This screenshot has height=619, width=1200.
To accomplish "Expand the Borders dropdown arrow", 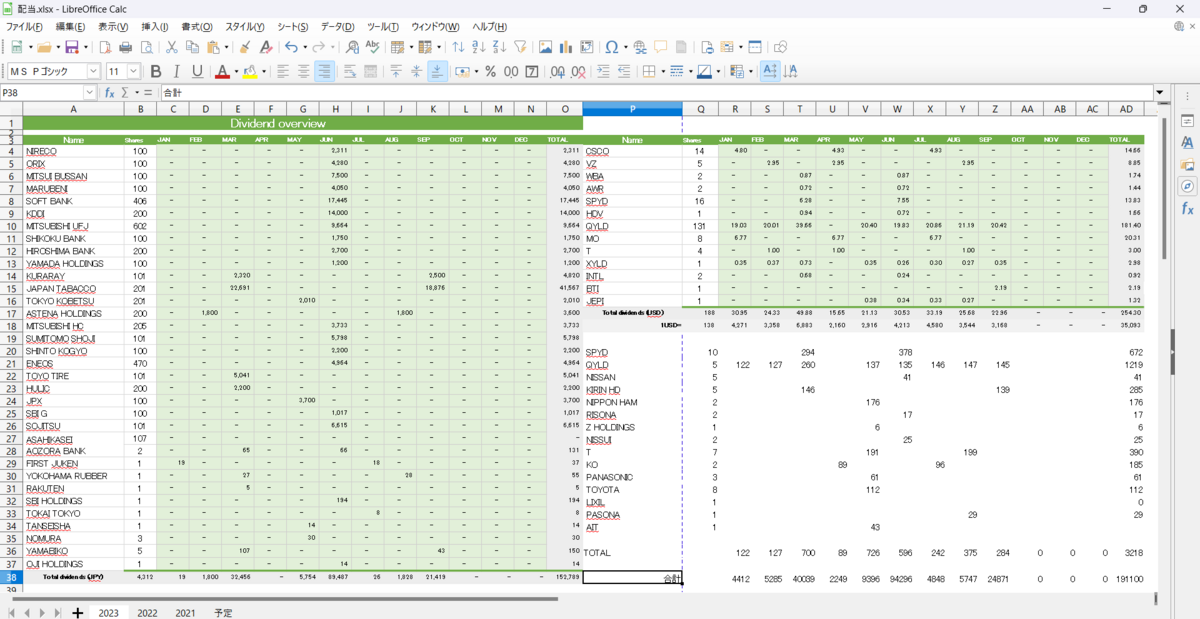I will 662,71.
